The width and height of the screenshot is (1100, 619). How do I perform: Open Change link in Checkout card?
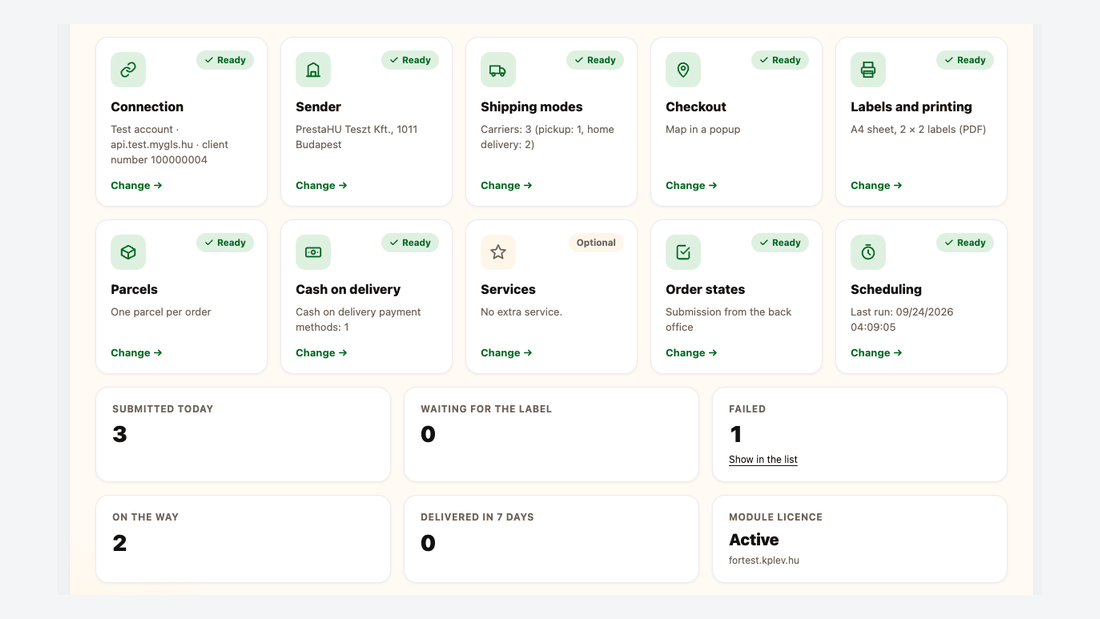(x=691, y=185)
